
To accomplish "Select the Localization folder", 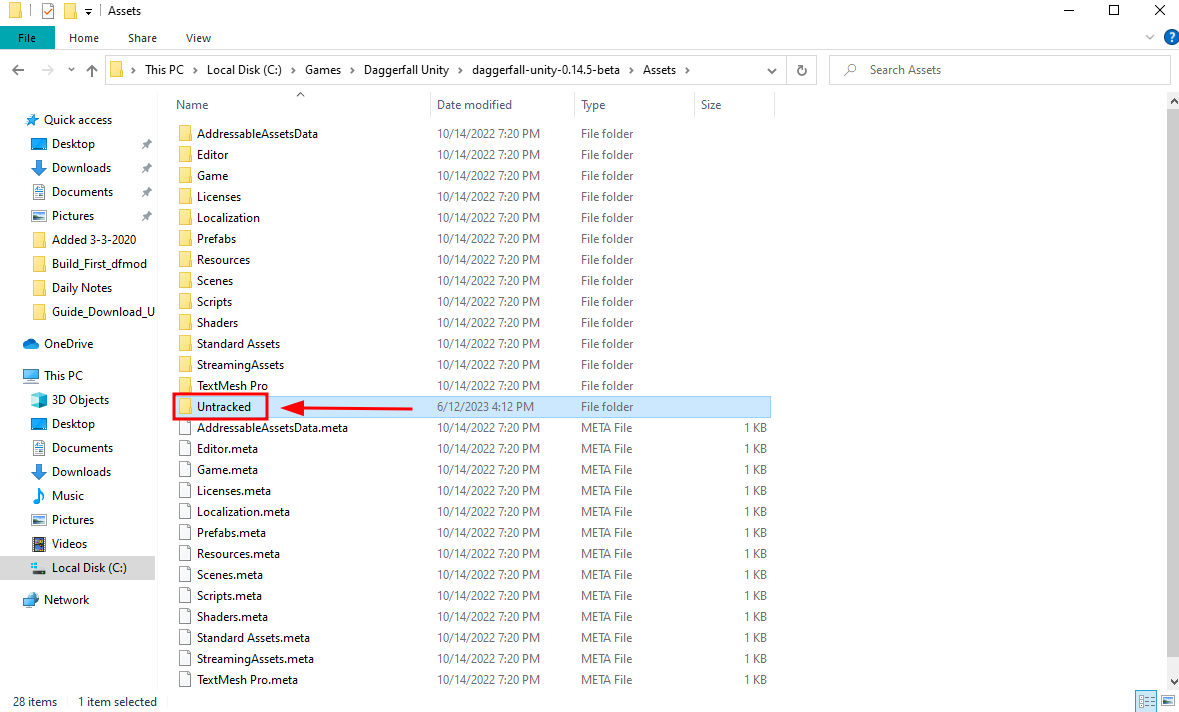I will [228, 217].
